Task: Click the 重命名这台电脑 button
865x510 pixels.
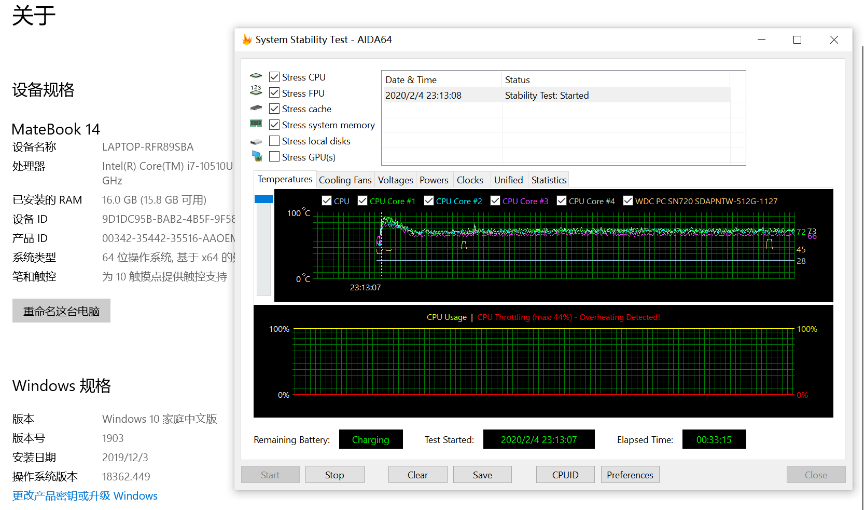Action: coord(61,311)
